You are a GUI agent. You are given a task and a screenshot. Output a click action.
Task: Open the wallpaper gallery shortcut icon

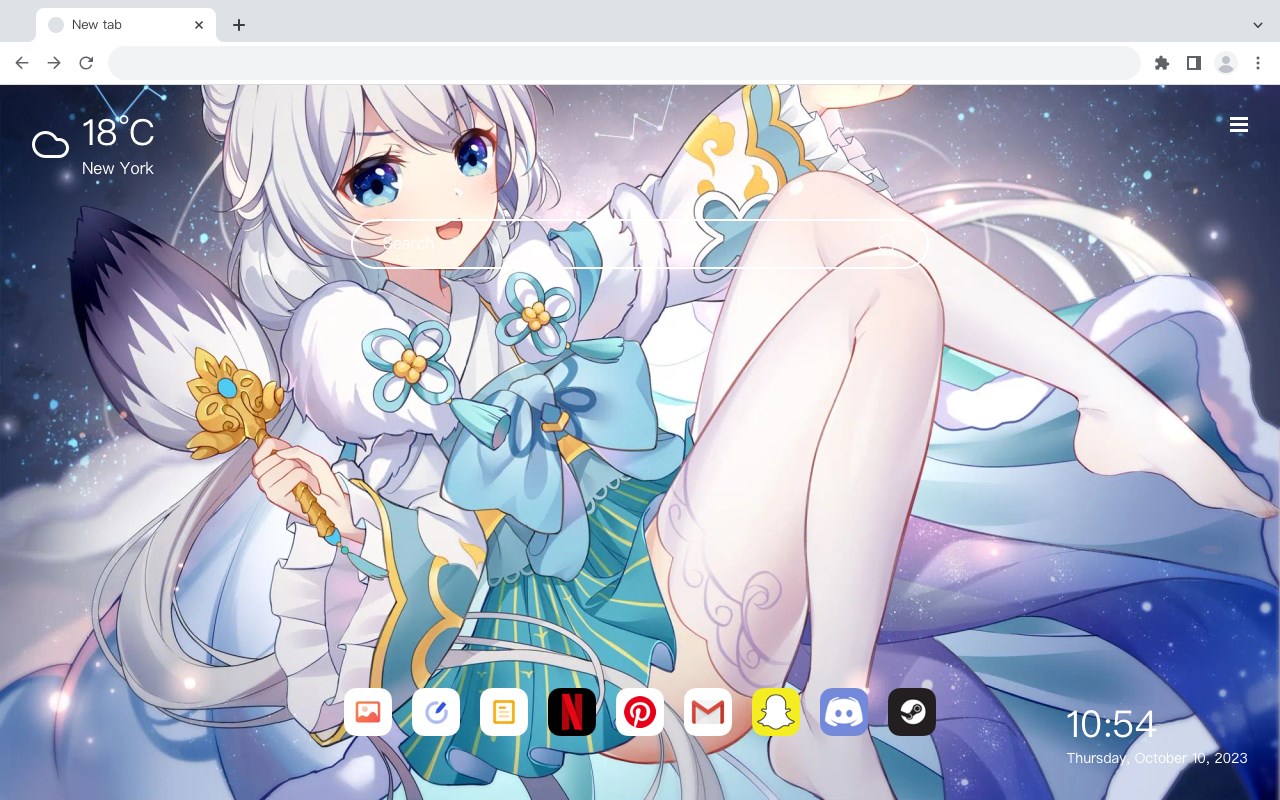(x=368, y=712)
